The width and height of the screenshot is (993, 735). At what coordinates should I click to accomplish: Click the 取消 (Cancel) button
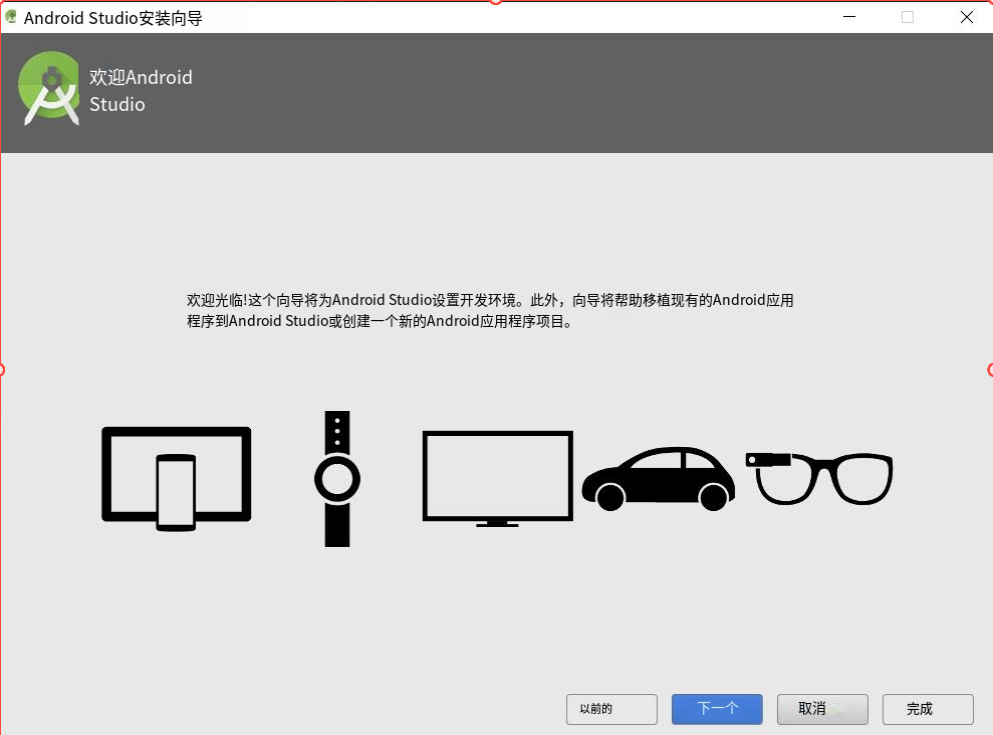(823, 709)
